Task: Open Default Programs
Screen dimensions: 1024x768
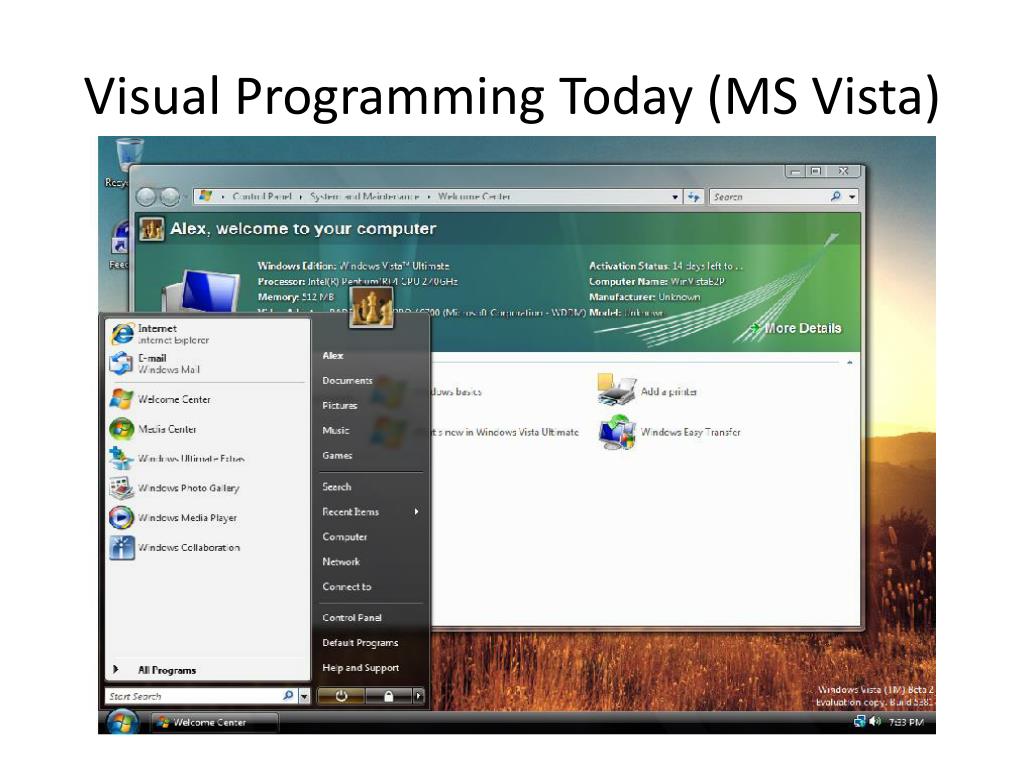Action: pyautogui.click(x=360, y=643)
